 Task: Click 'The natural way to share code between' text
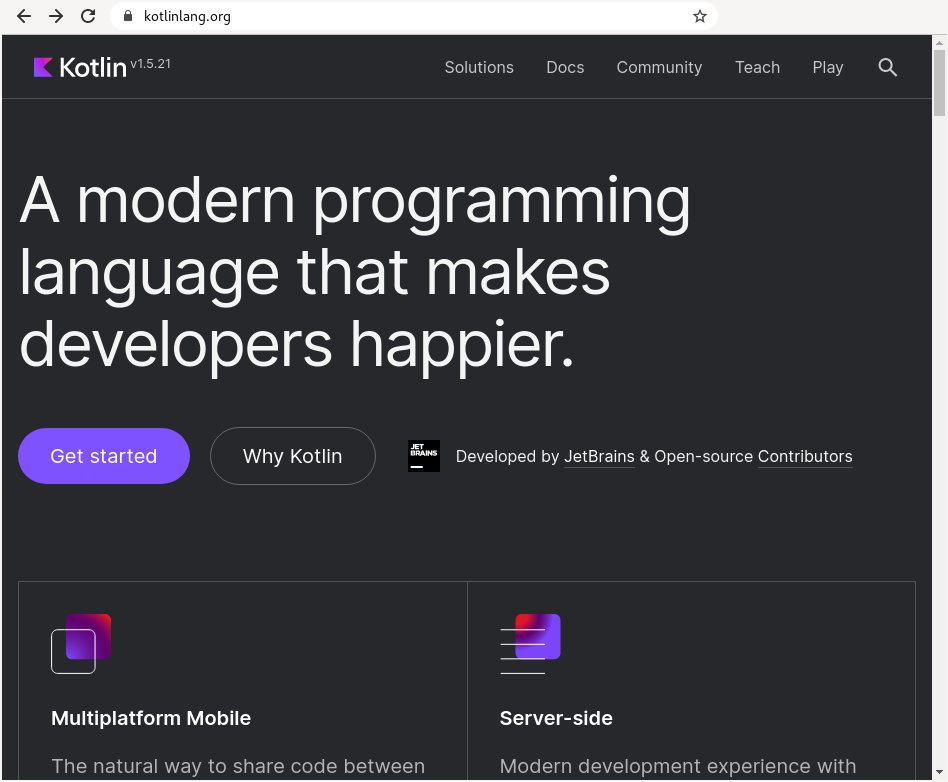tap(238, 766)
